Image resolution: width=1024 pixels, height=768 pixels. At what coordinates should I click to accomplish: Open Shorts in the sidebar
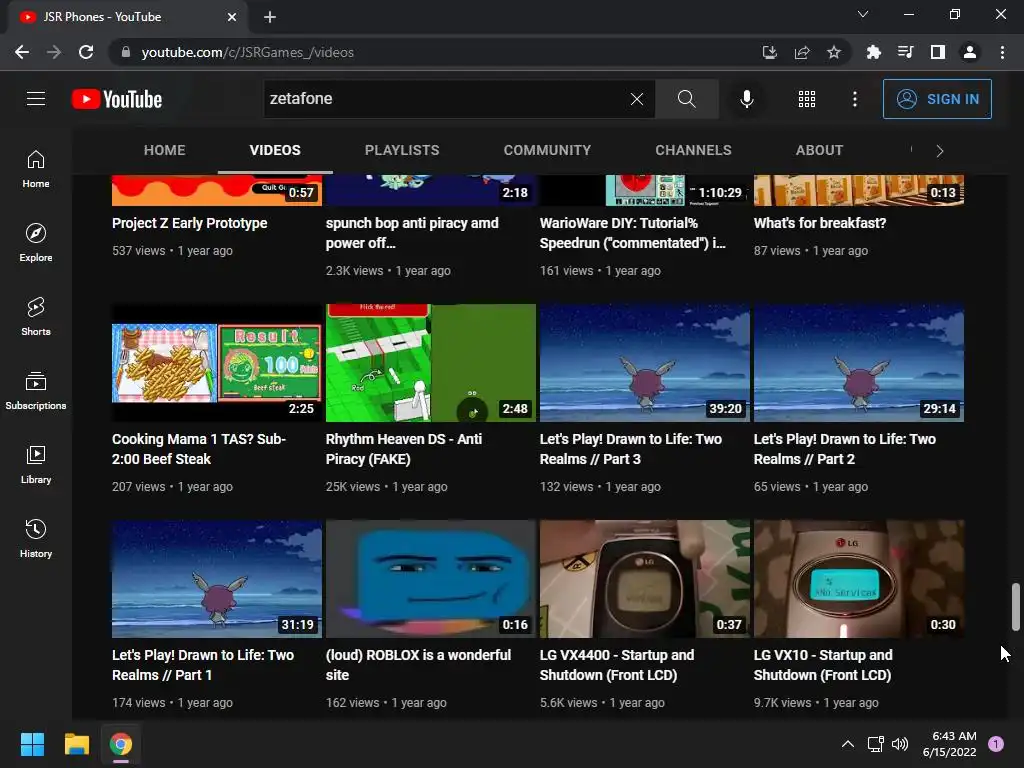pos(36,317)
